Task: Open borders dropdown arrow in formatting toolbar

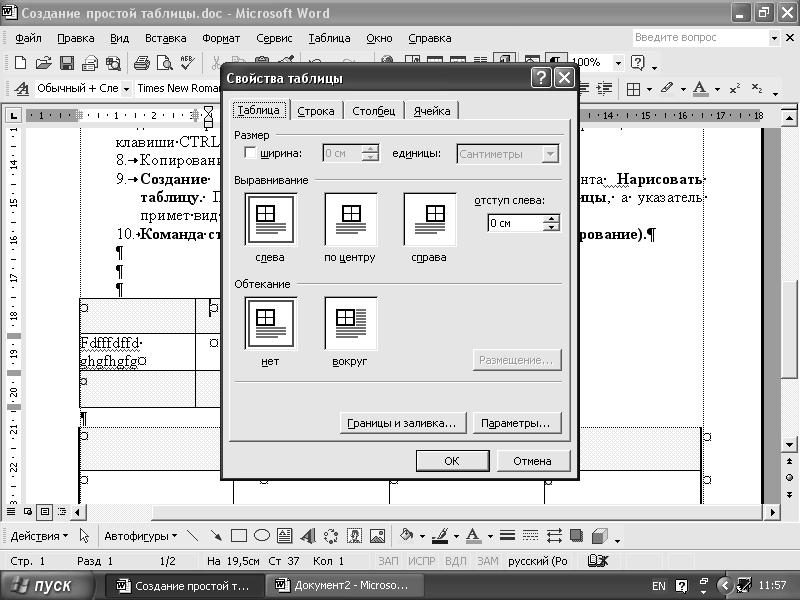Action: point(649,89)
